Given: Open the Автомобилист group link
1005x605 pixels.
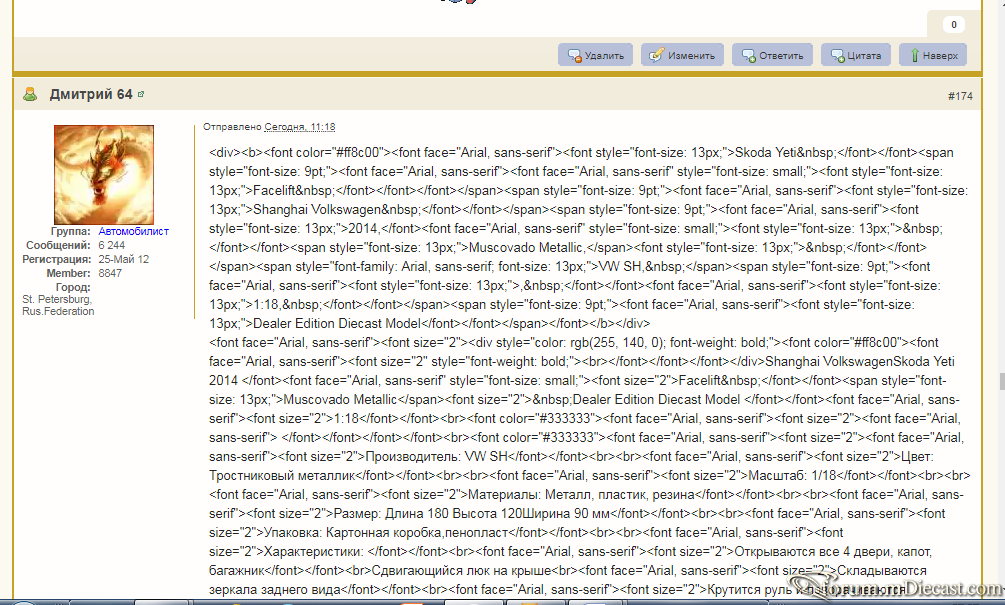Looking at the screenshot, I should coord(133,231).
